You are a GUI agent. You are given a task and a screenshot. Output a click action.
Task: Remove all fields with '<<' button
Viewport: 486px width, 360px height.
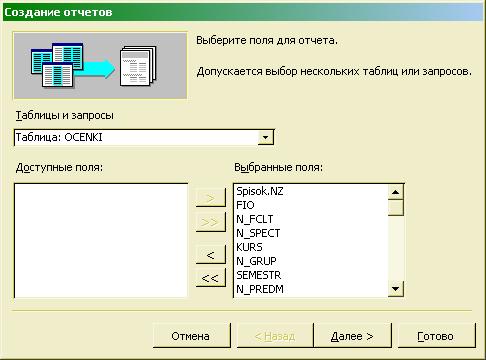[211, 278]
